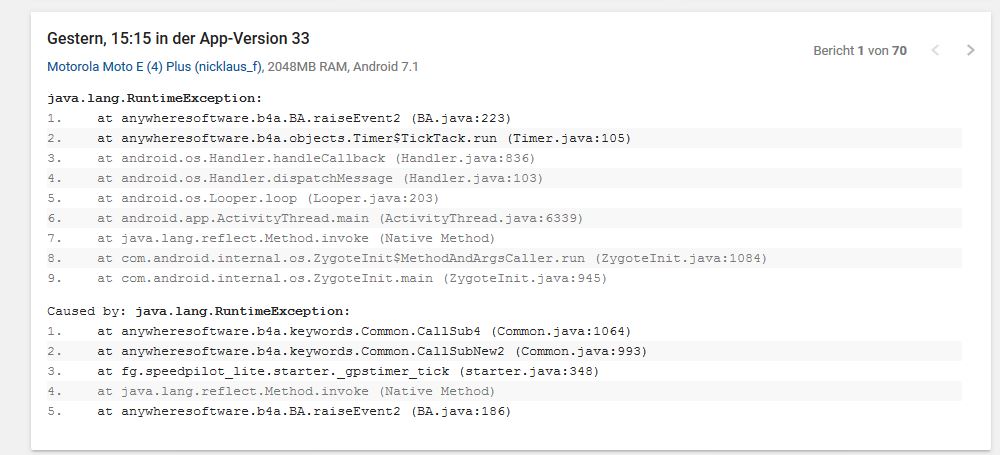The height and width of the screenshot is (455, 1000).
Task: Select the Looper.loop stack frame
Action: [x=268, y=198]
